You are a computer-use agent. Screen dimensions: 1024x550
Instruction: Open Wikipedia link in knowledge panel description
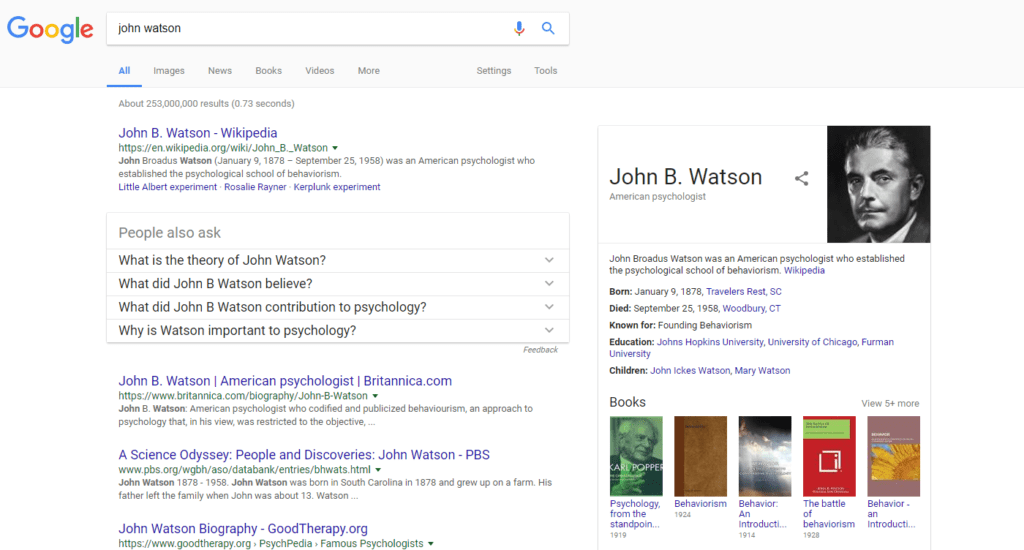tap(804, 270)
